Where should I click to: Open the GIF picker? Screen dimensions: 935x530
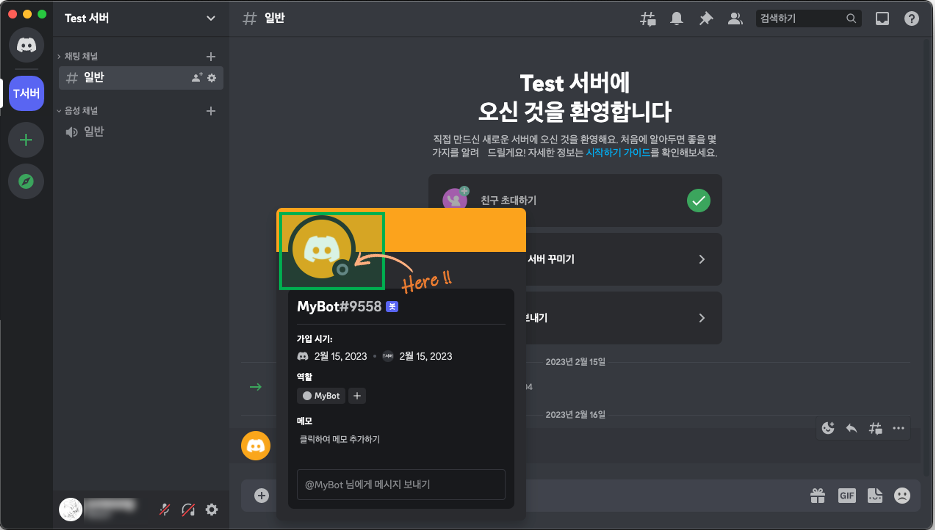pos(847,495)
